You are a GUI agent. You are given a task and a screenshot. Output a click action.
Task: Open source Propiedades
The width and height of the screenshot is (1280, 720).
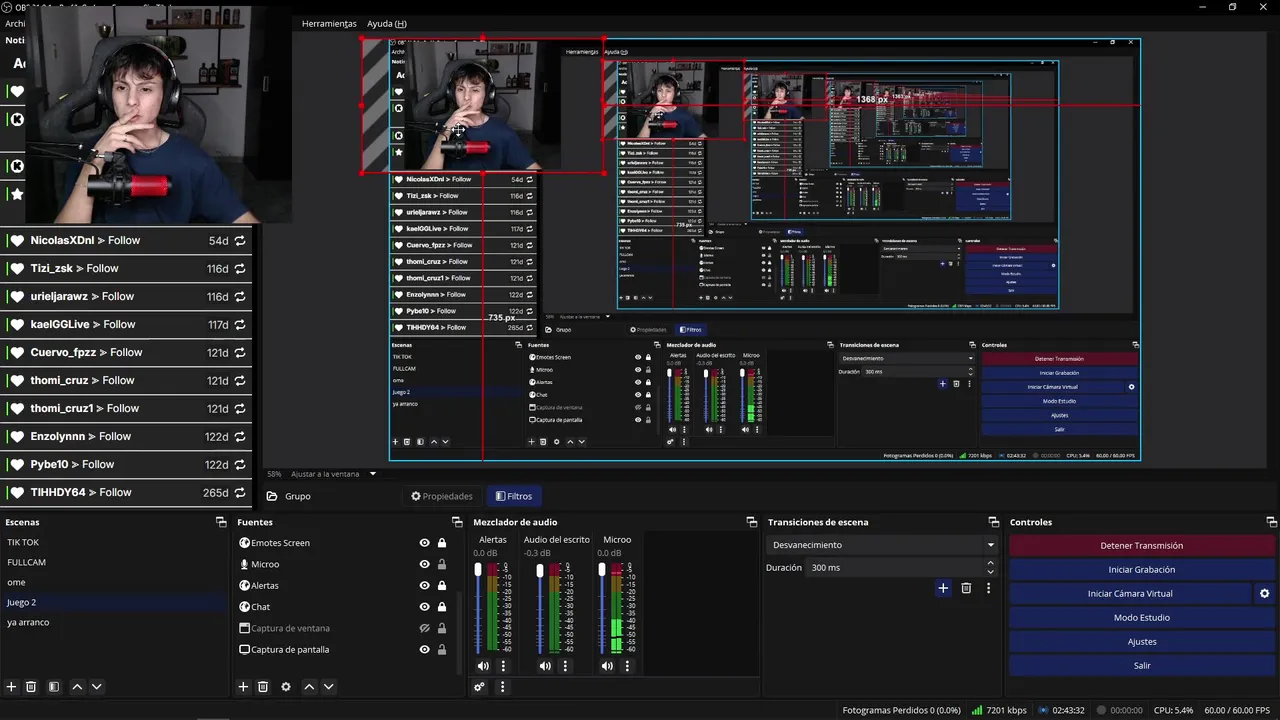point(441,496)
